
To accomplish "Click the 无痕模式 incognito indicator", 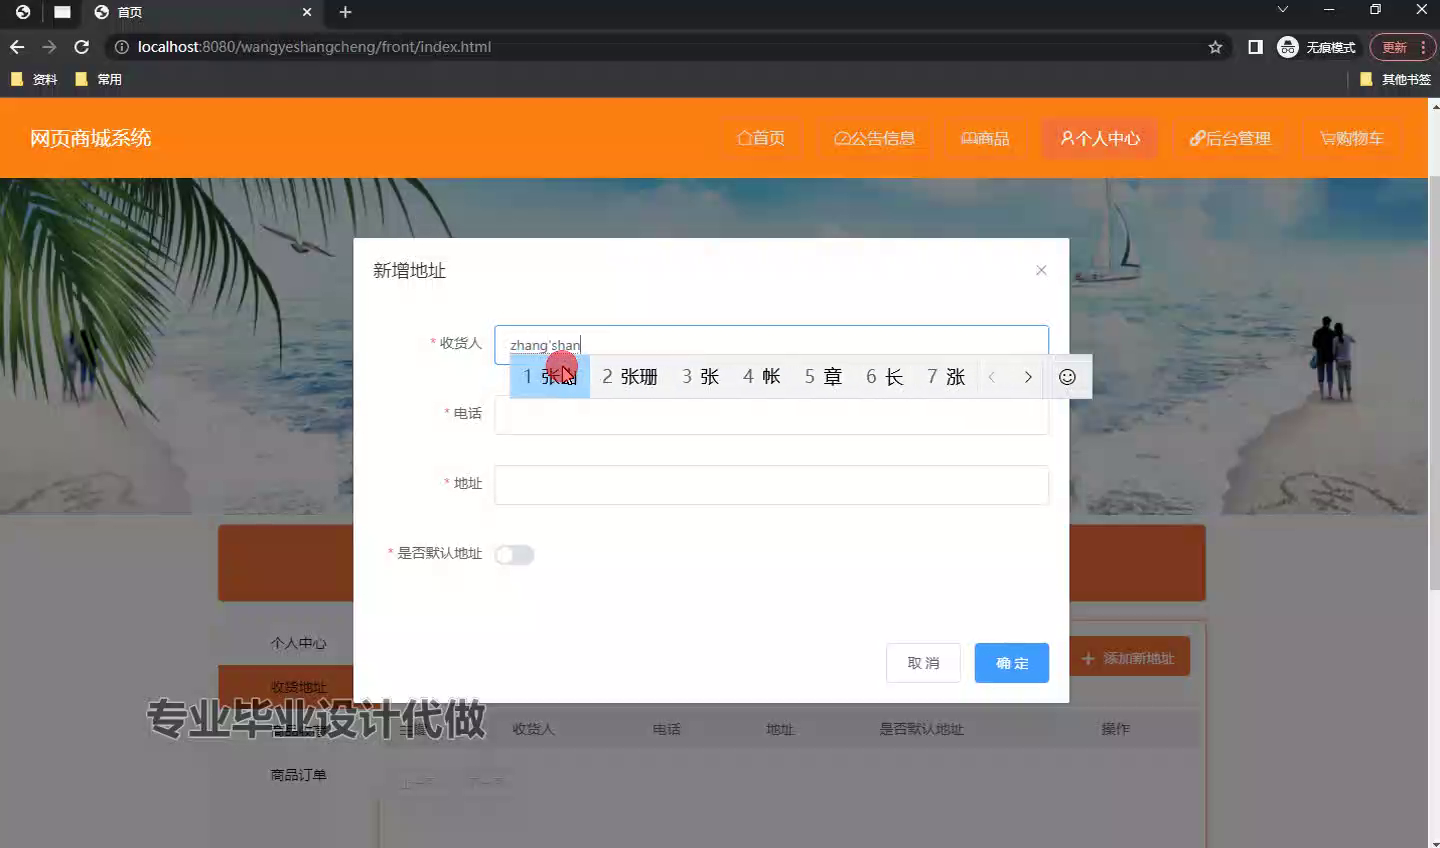I will pos(1317,47).
